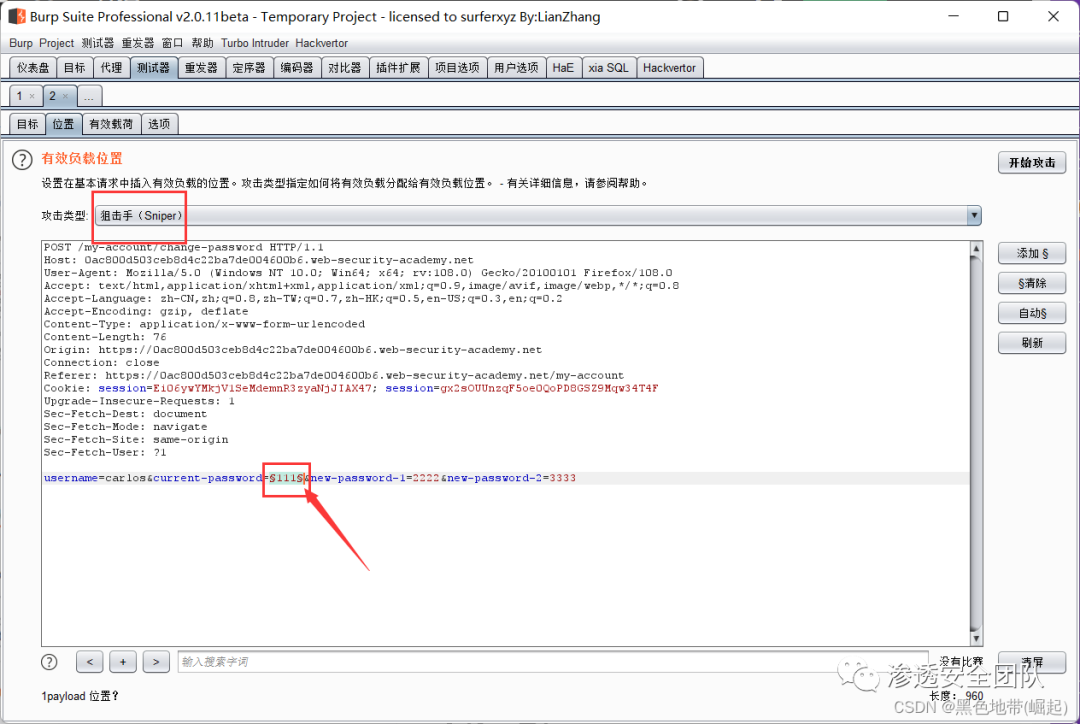Switch to the 项目选项 tab
This screenshot has height=724, width=1080.
point(457,68)
